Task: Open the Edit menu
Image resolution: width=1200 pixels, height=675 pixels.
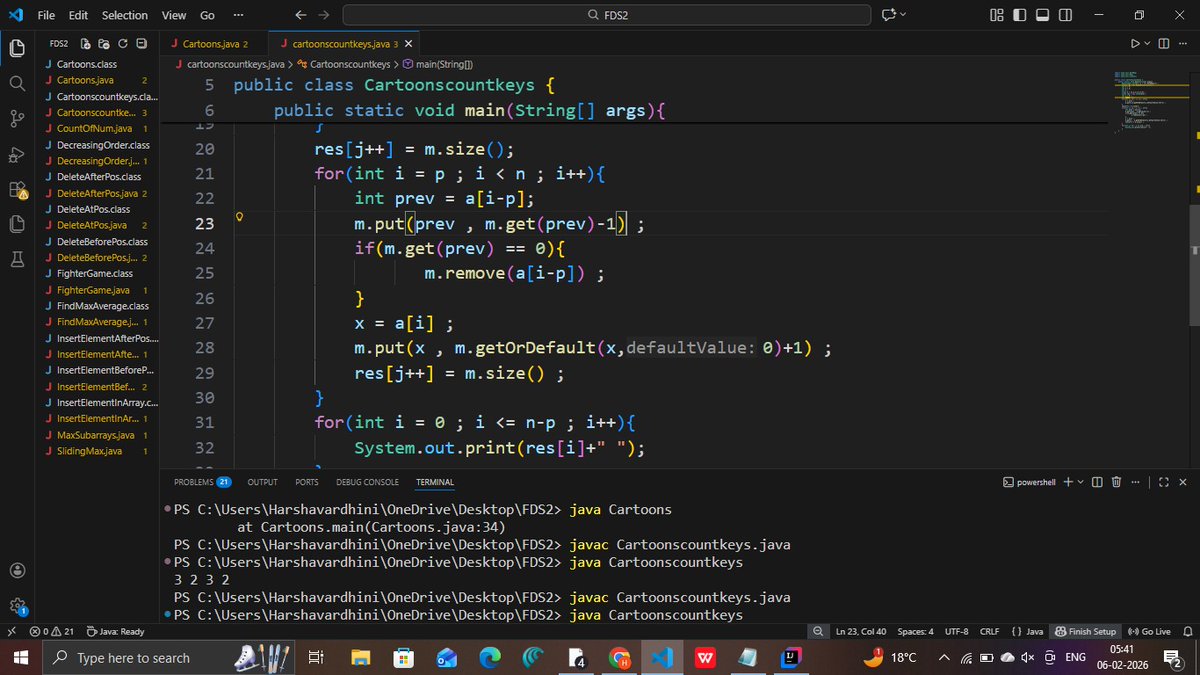Action: coord(79,15)
